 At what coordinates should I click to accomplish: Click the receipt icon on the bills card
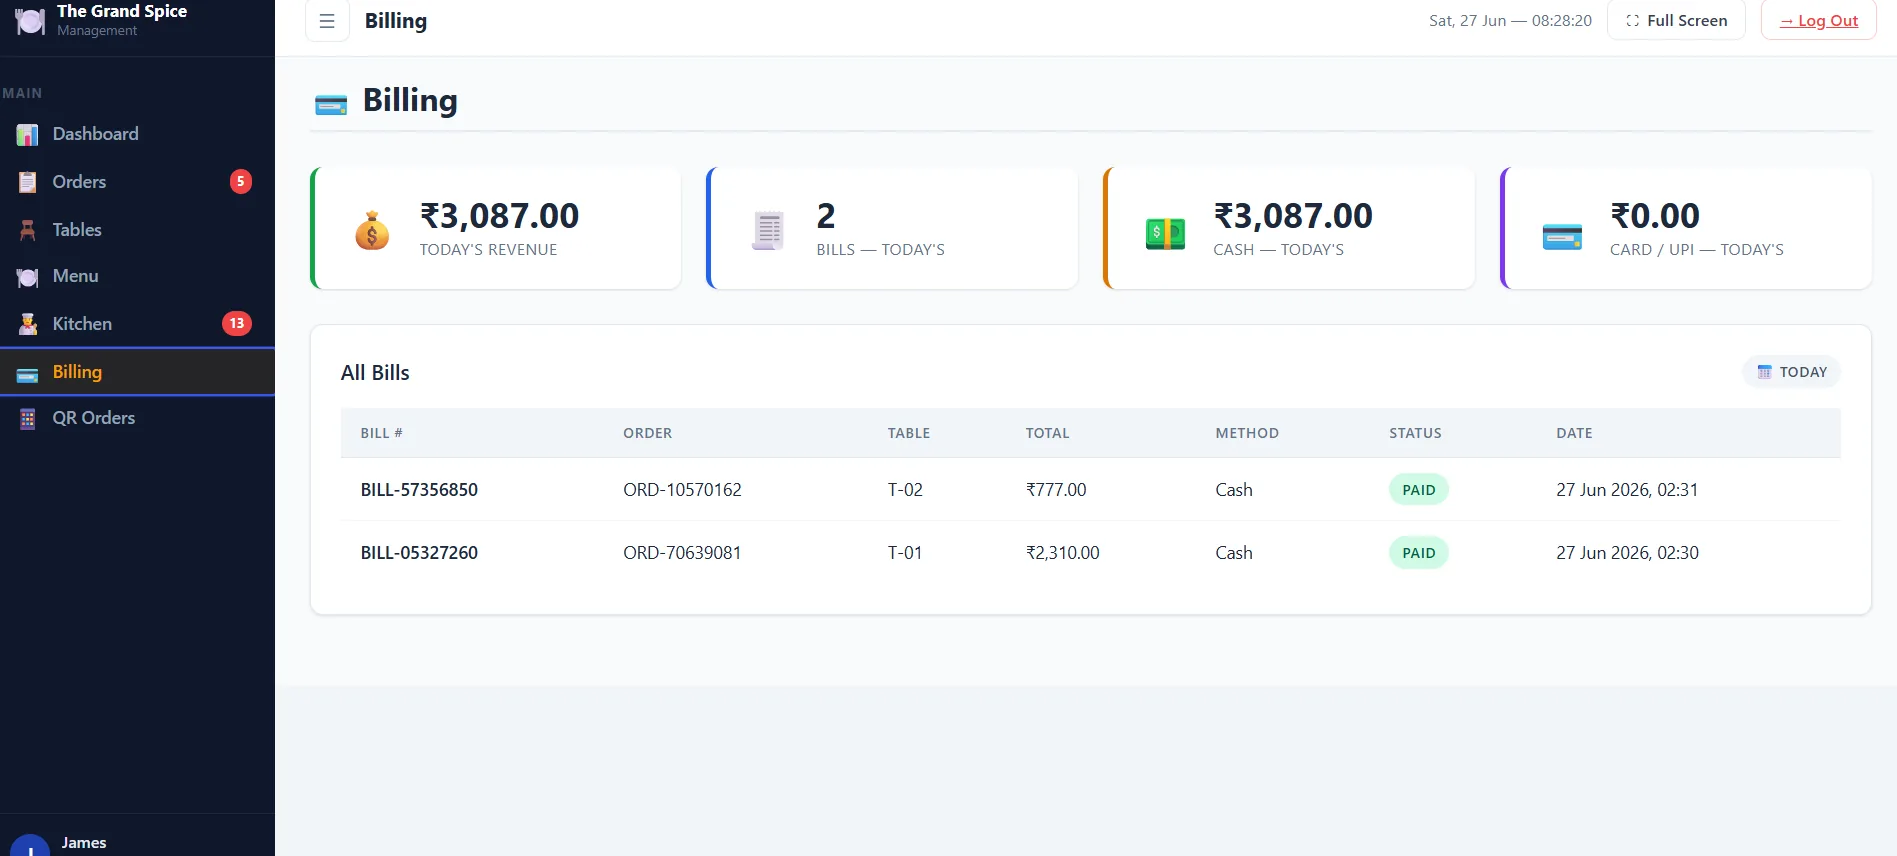(768, 231)
